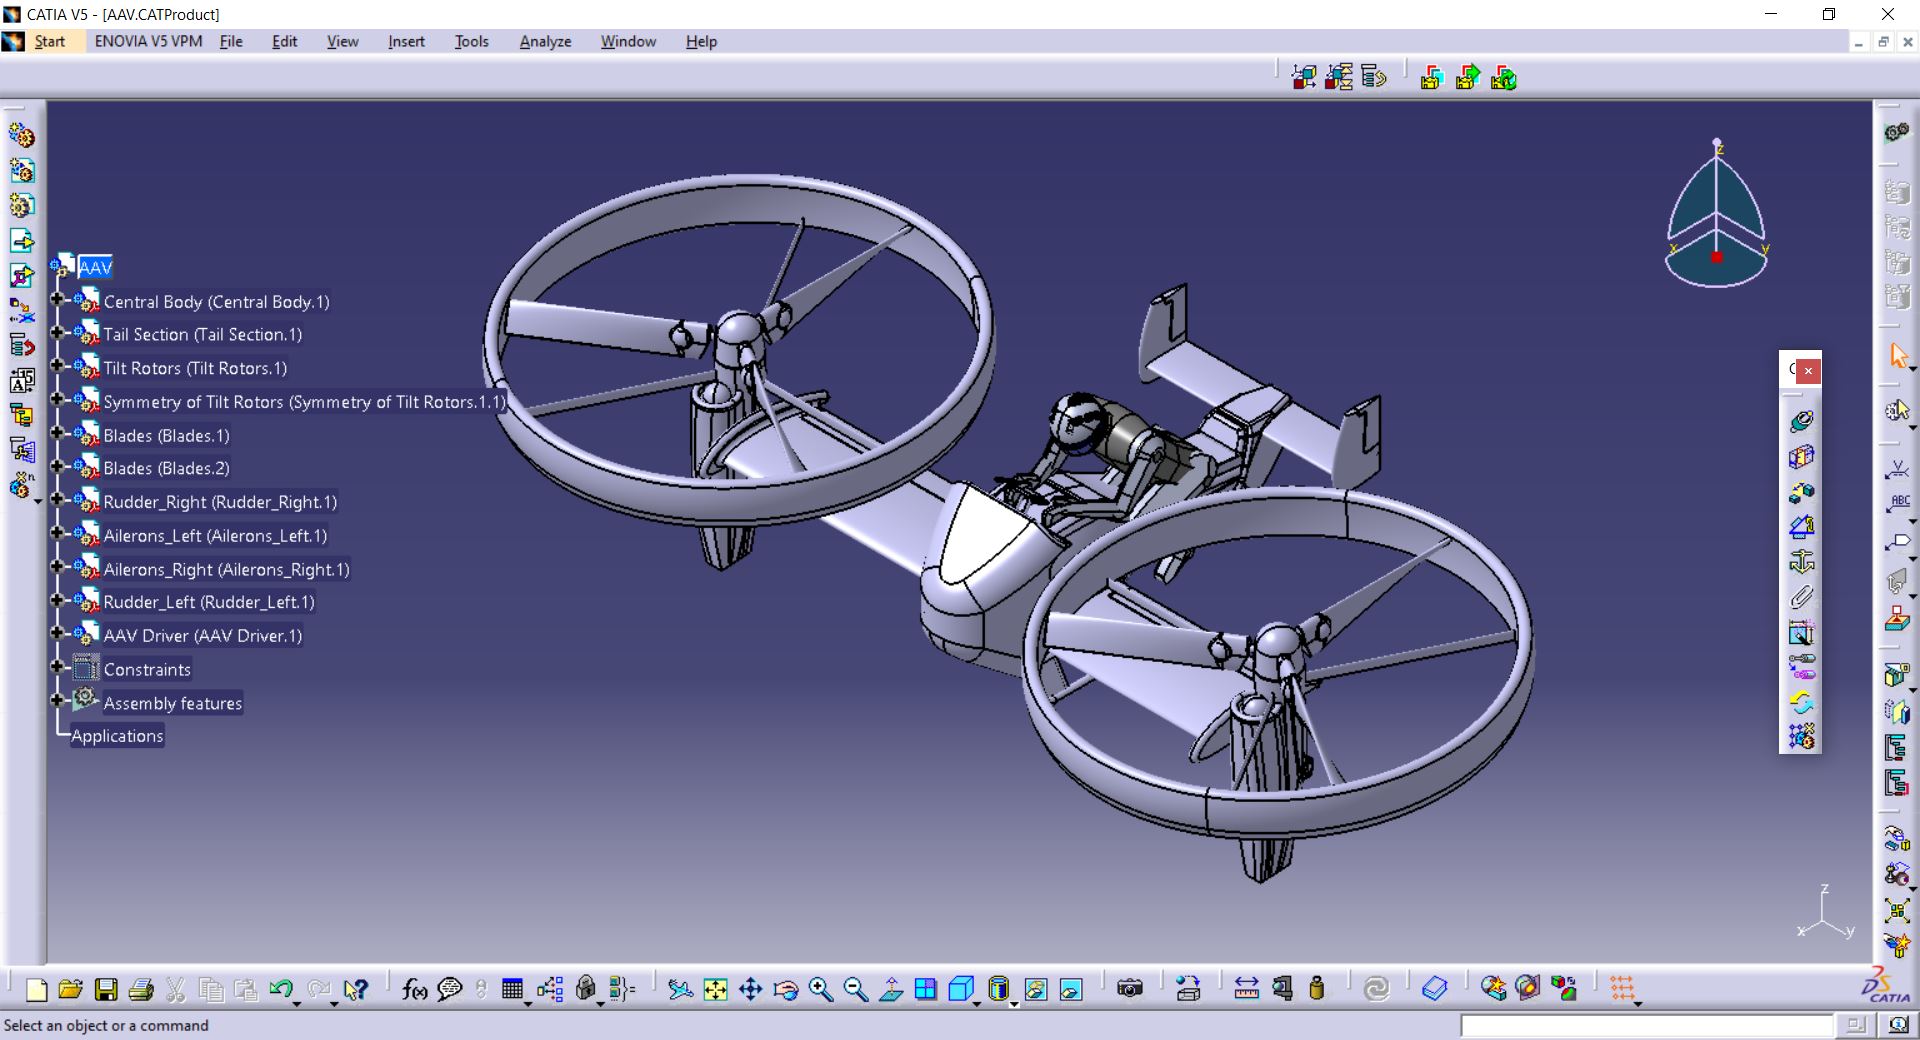Select the Pan tool icon
Viewport: 1920px width, 1040px height.
click(x=750, y=989)
